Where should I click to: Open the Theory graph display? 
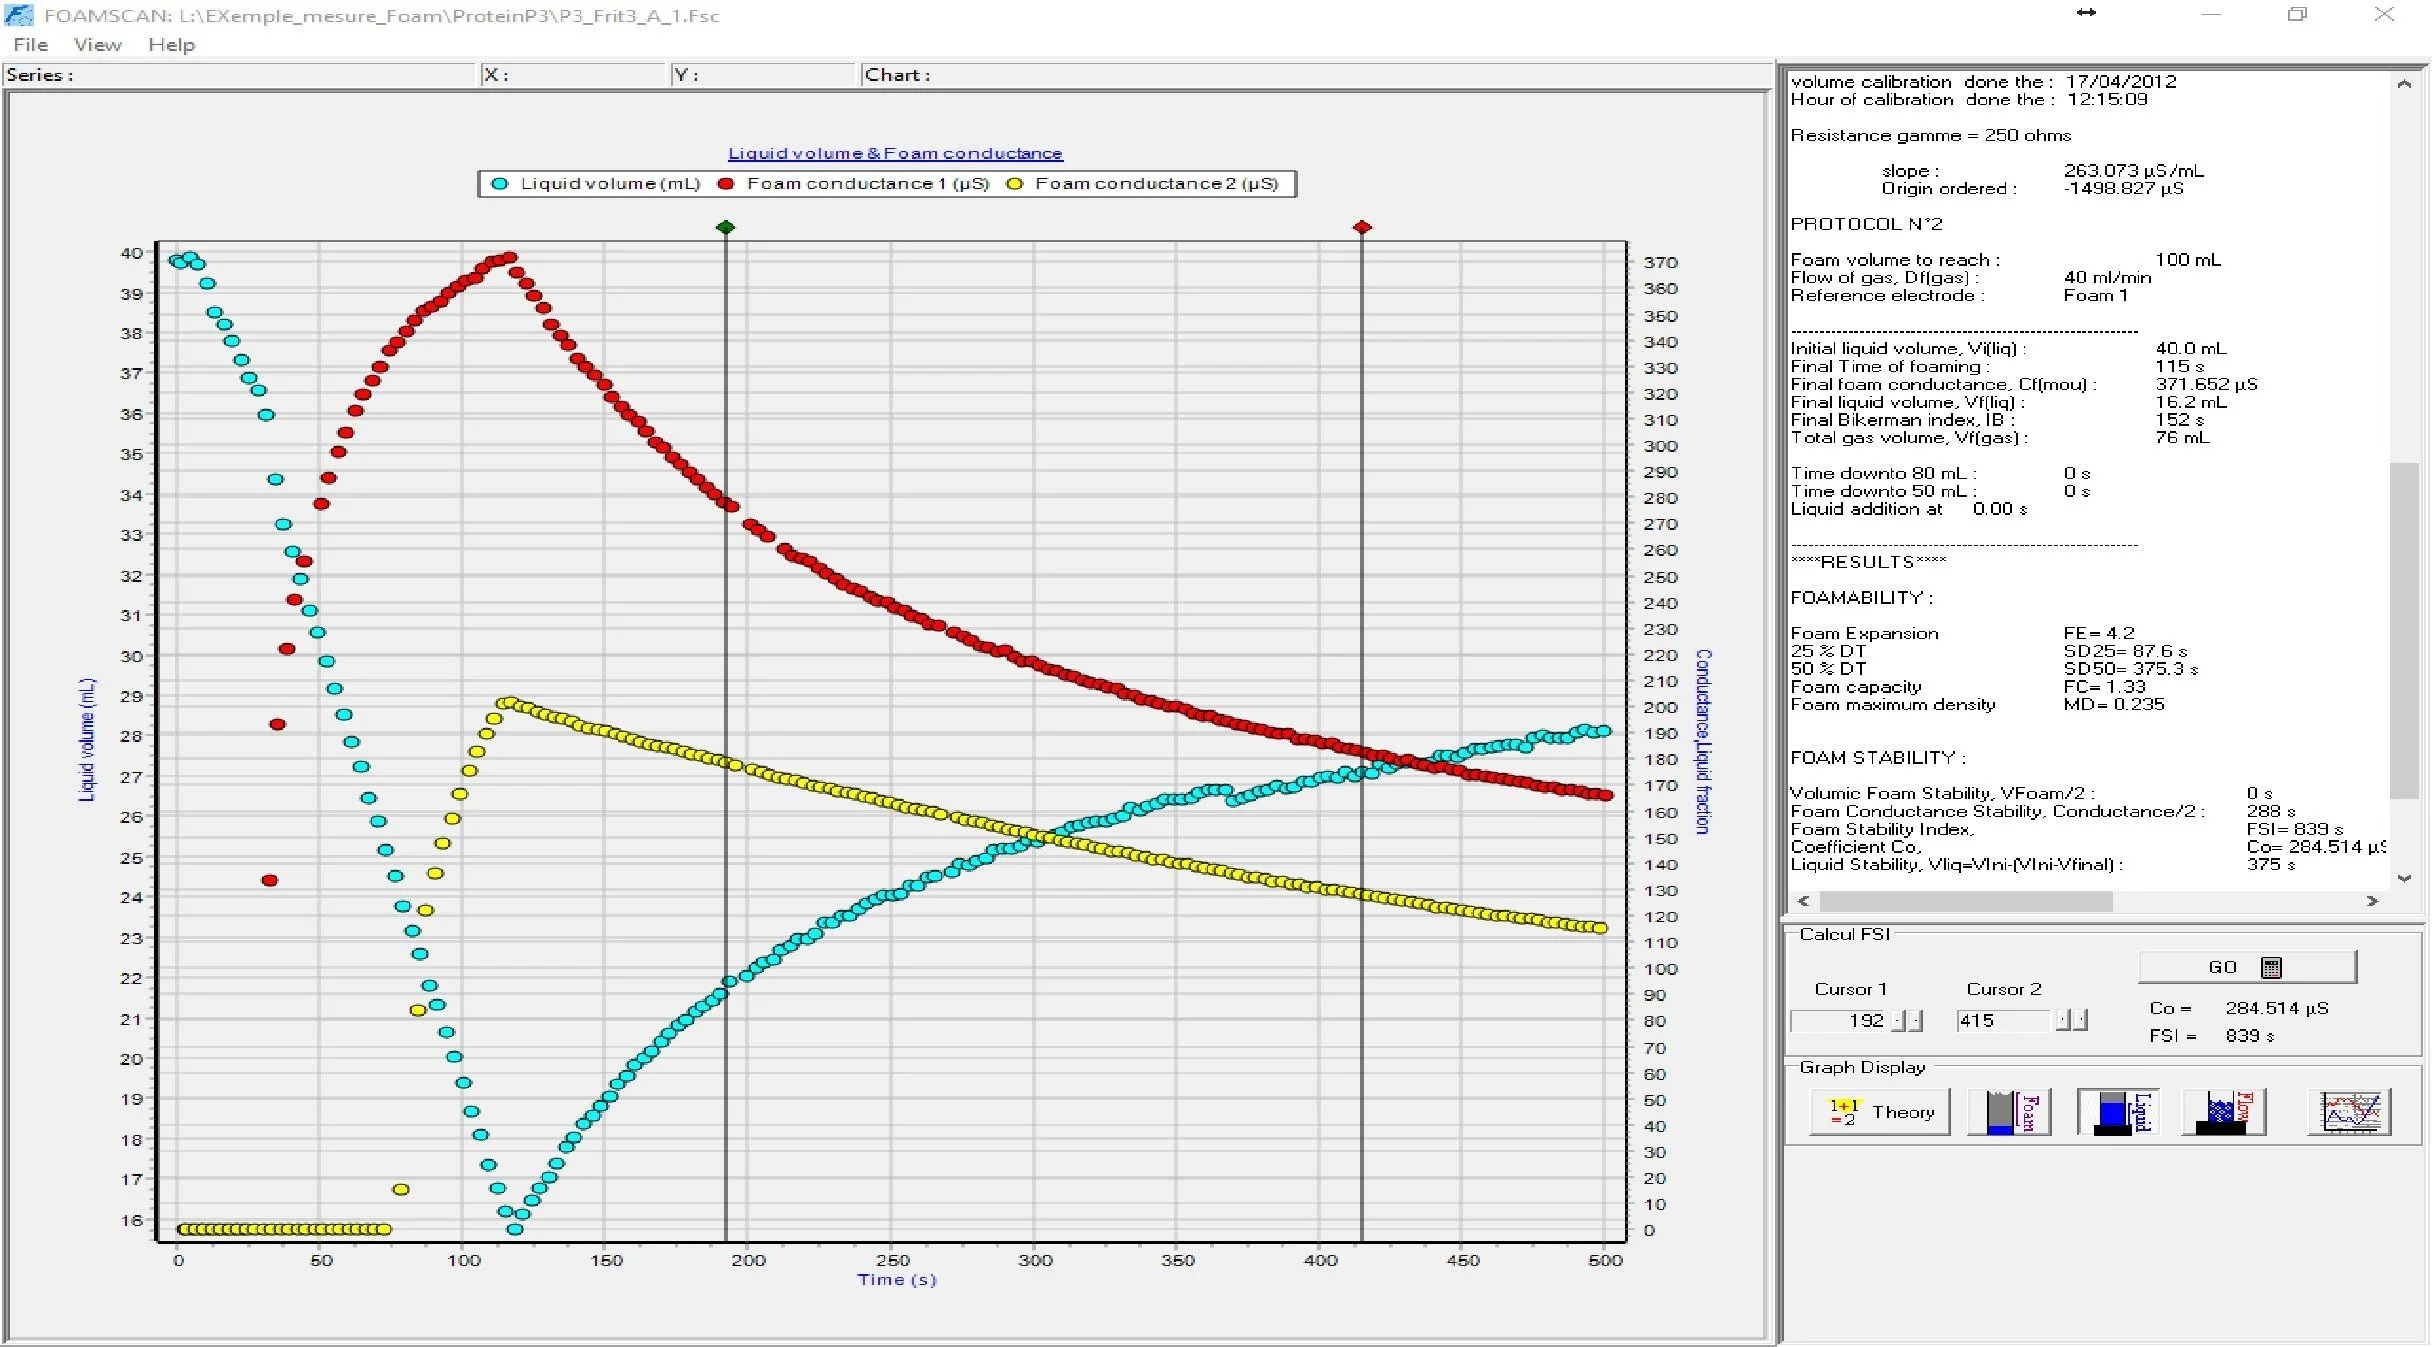coord(1879,1112)
